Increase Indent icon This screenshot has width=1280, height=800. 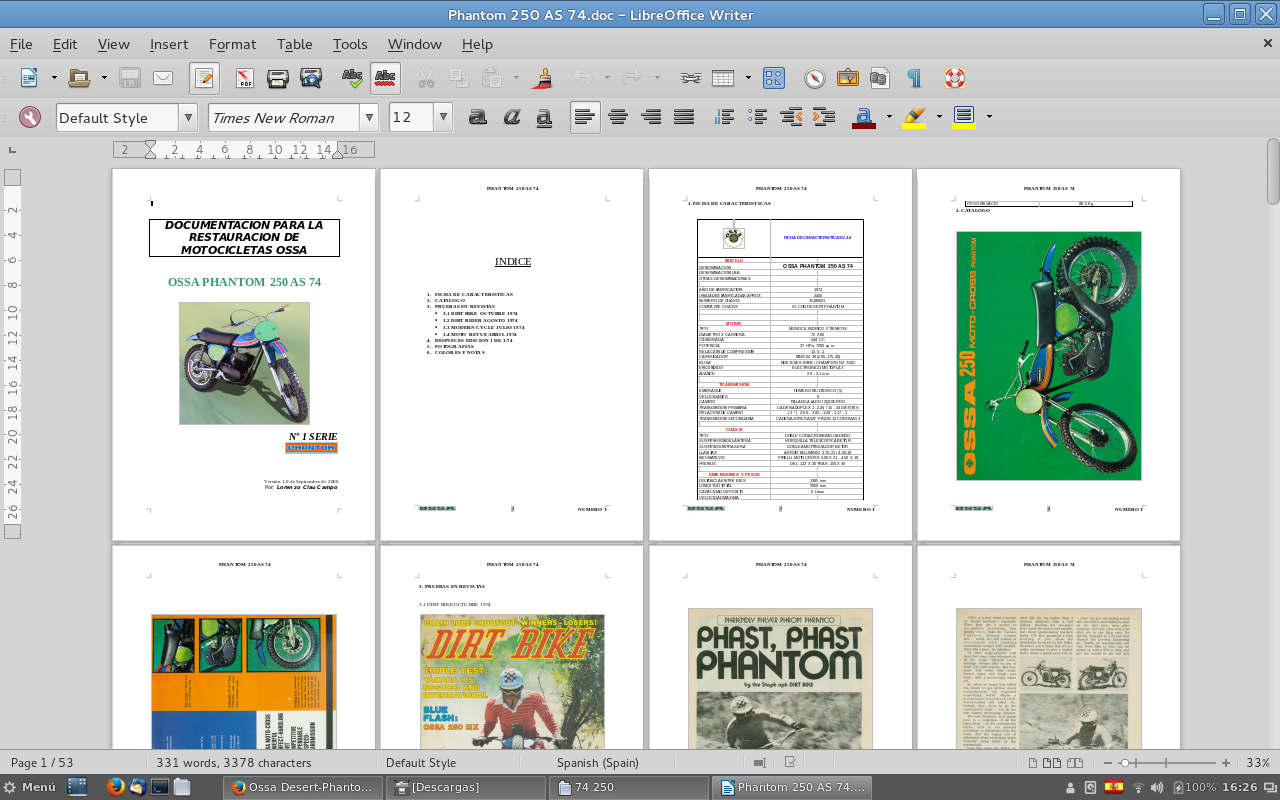click(824, 117)
